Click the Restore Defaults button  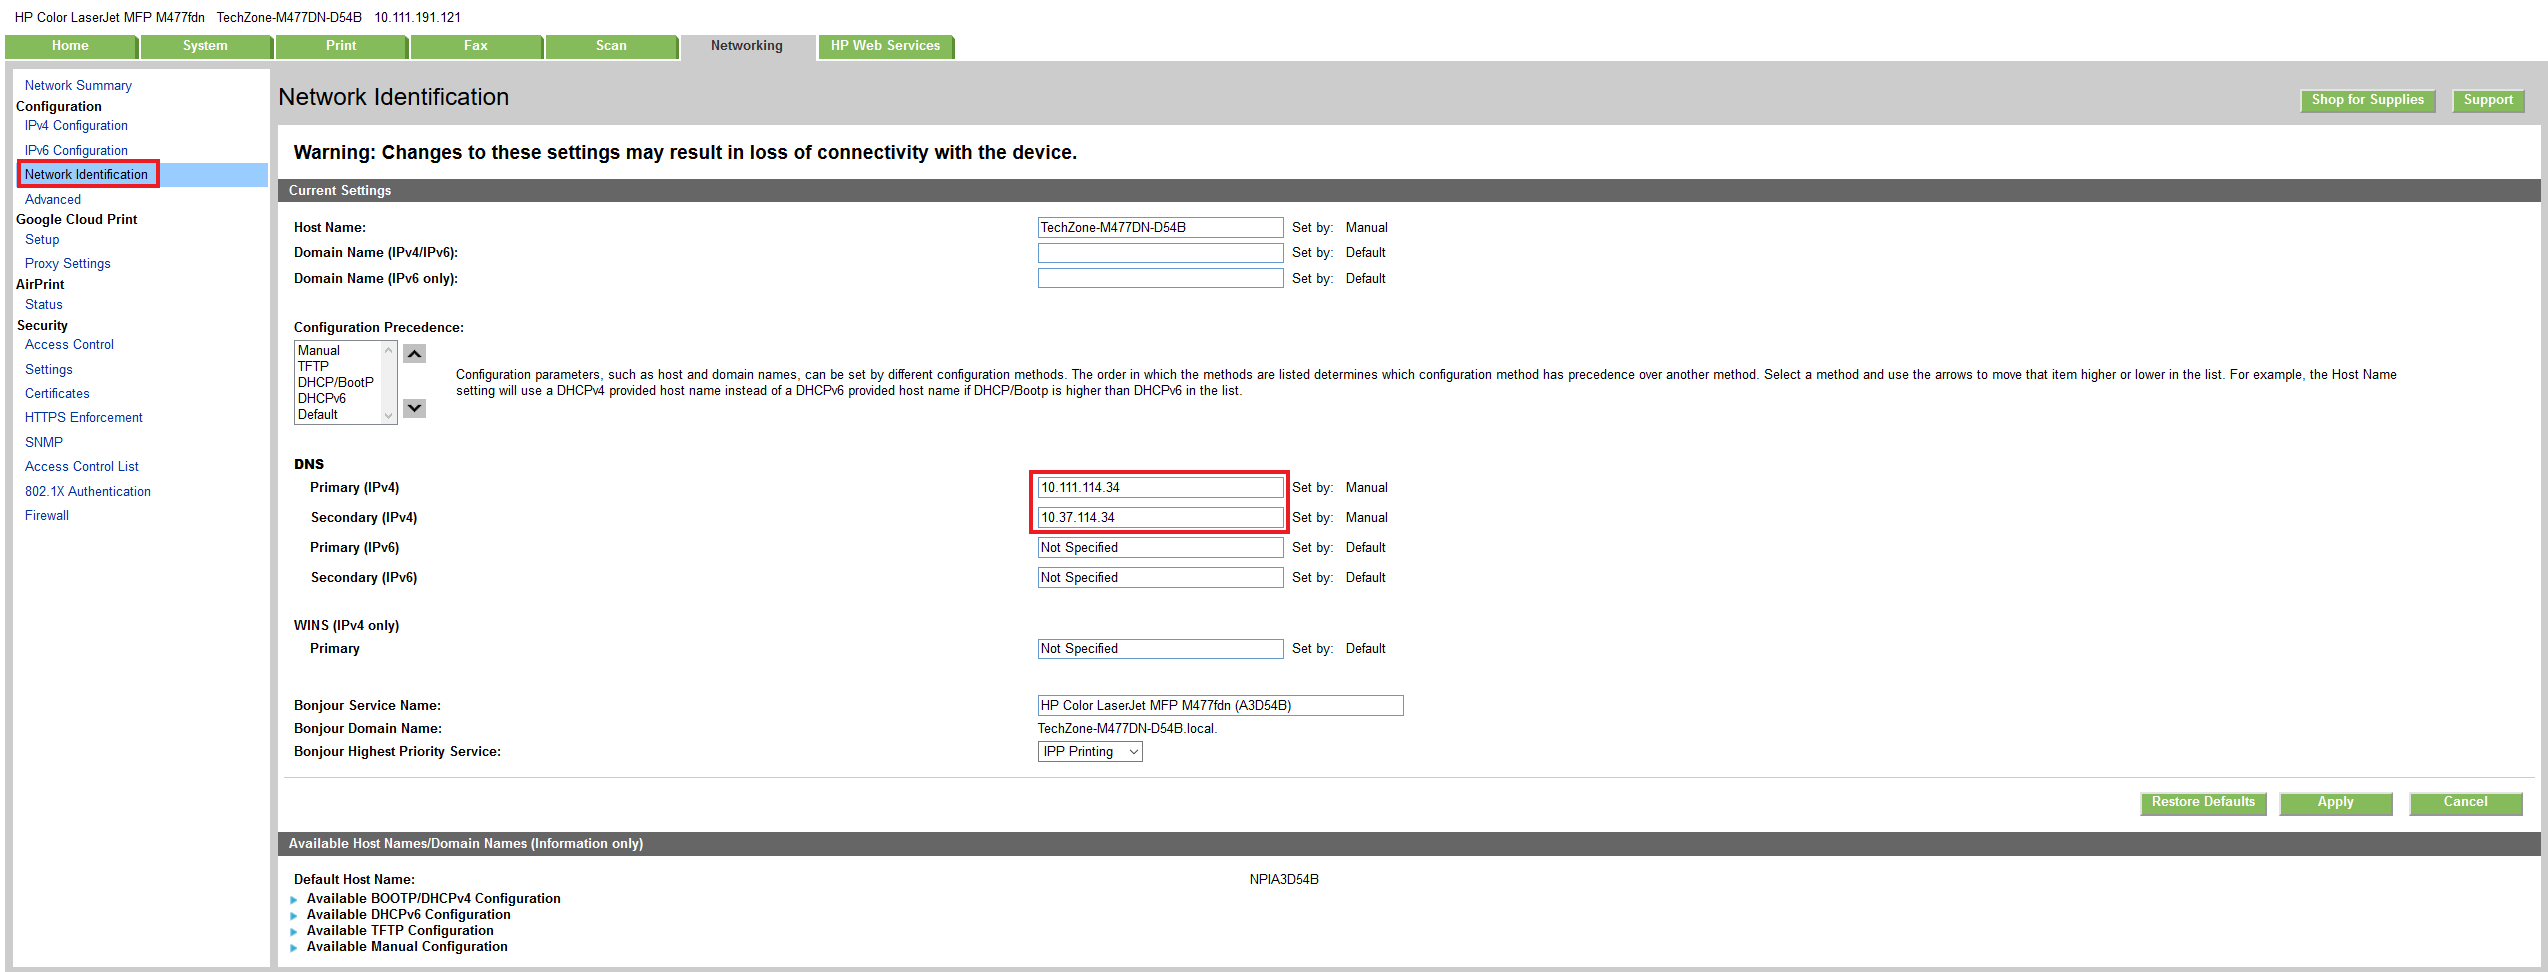[2202, 802]
